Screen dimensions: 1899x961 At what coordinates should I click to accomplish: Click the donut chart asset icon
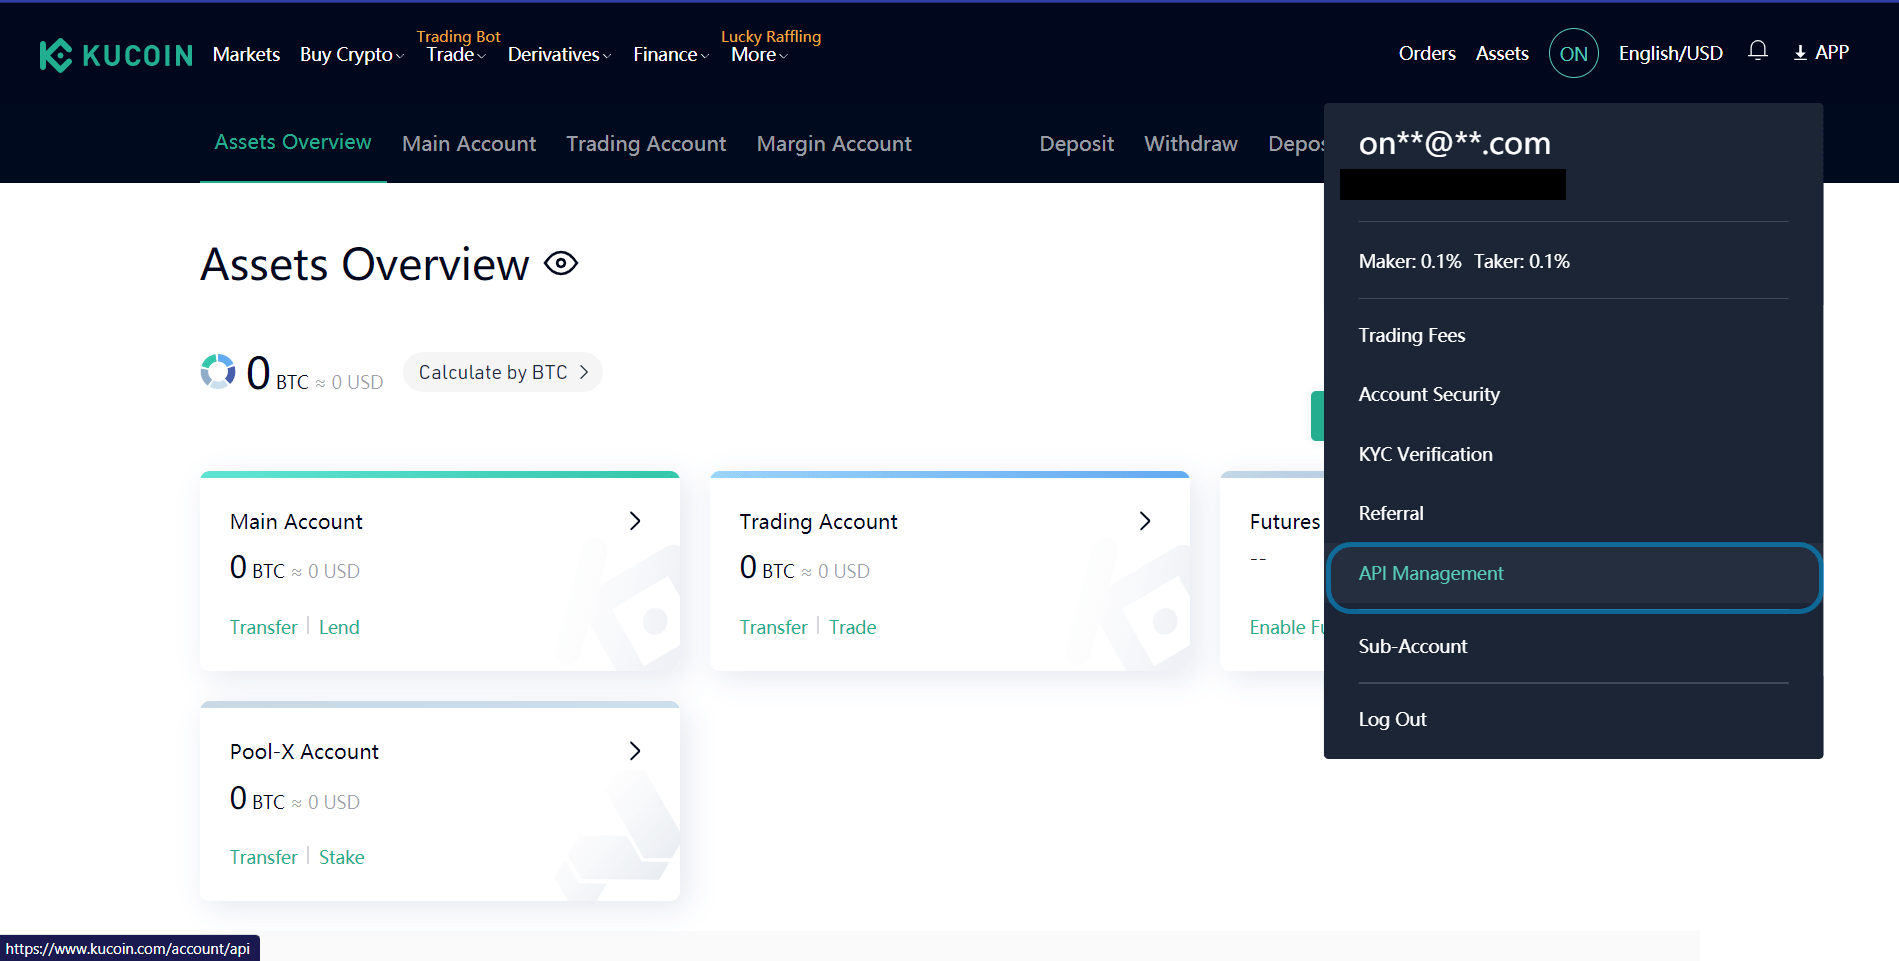218,371
